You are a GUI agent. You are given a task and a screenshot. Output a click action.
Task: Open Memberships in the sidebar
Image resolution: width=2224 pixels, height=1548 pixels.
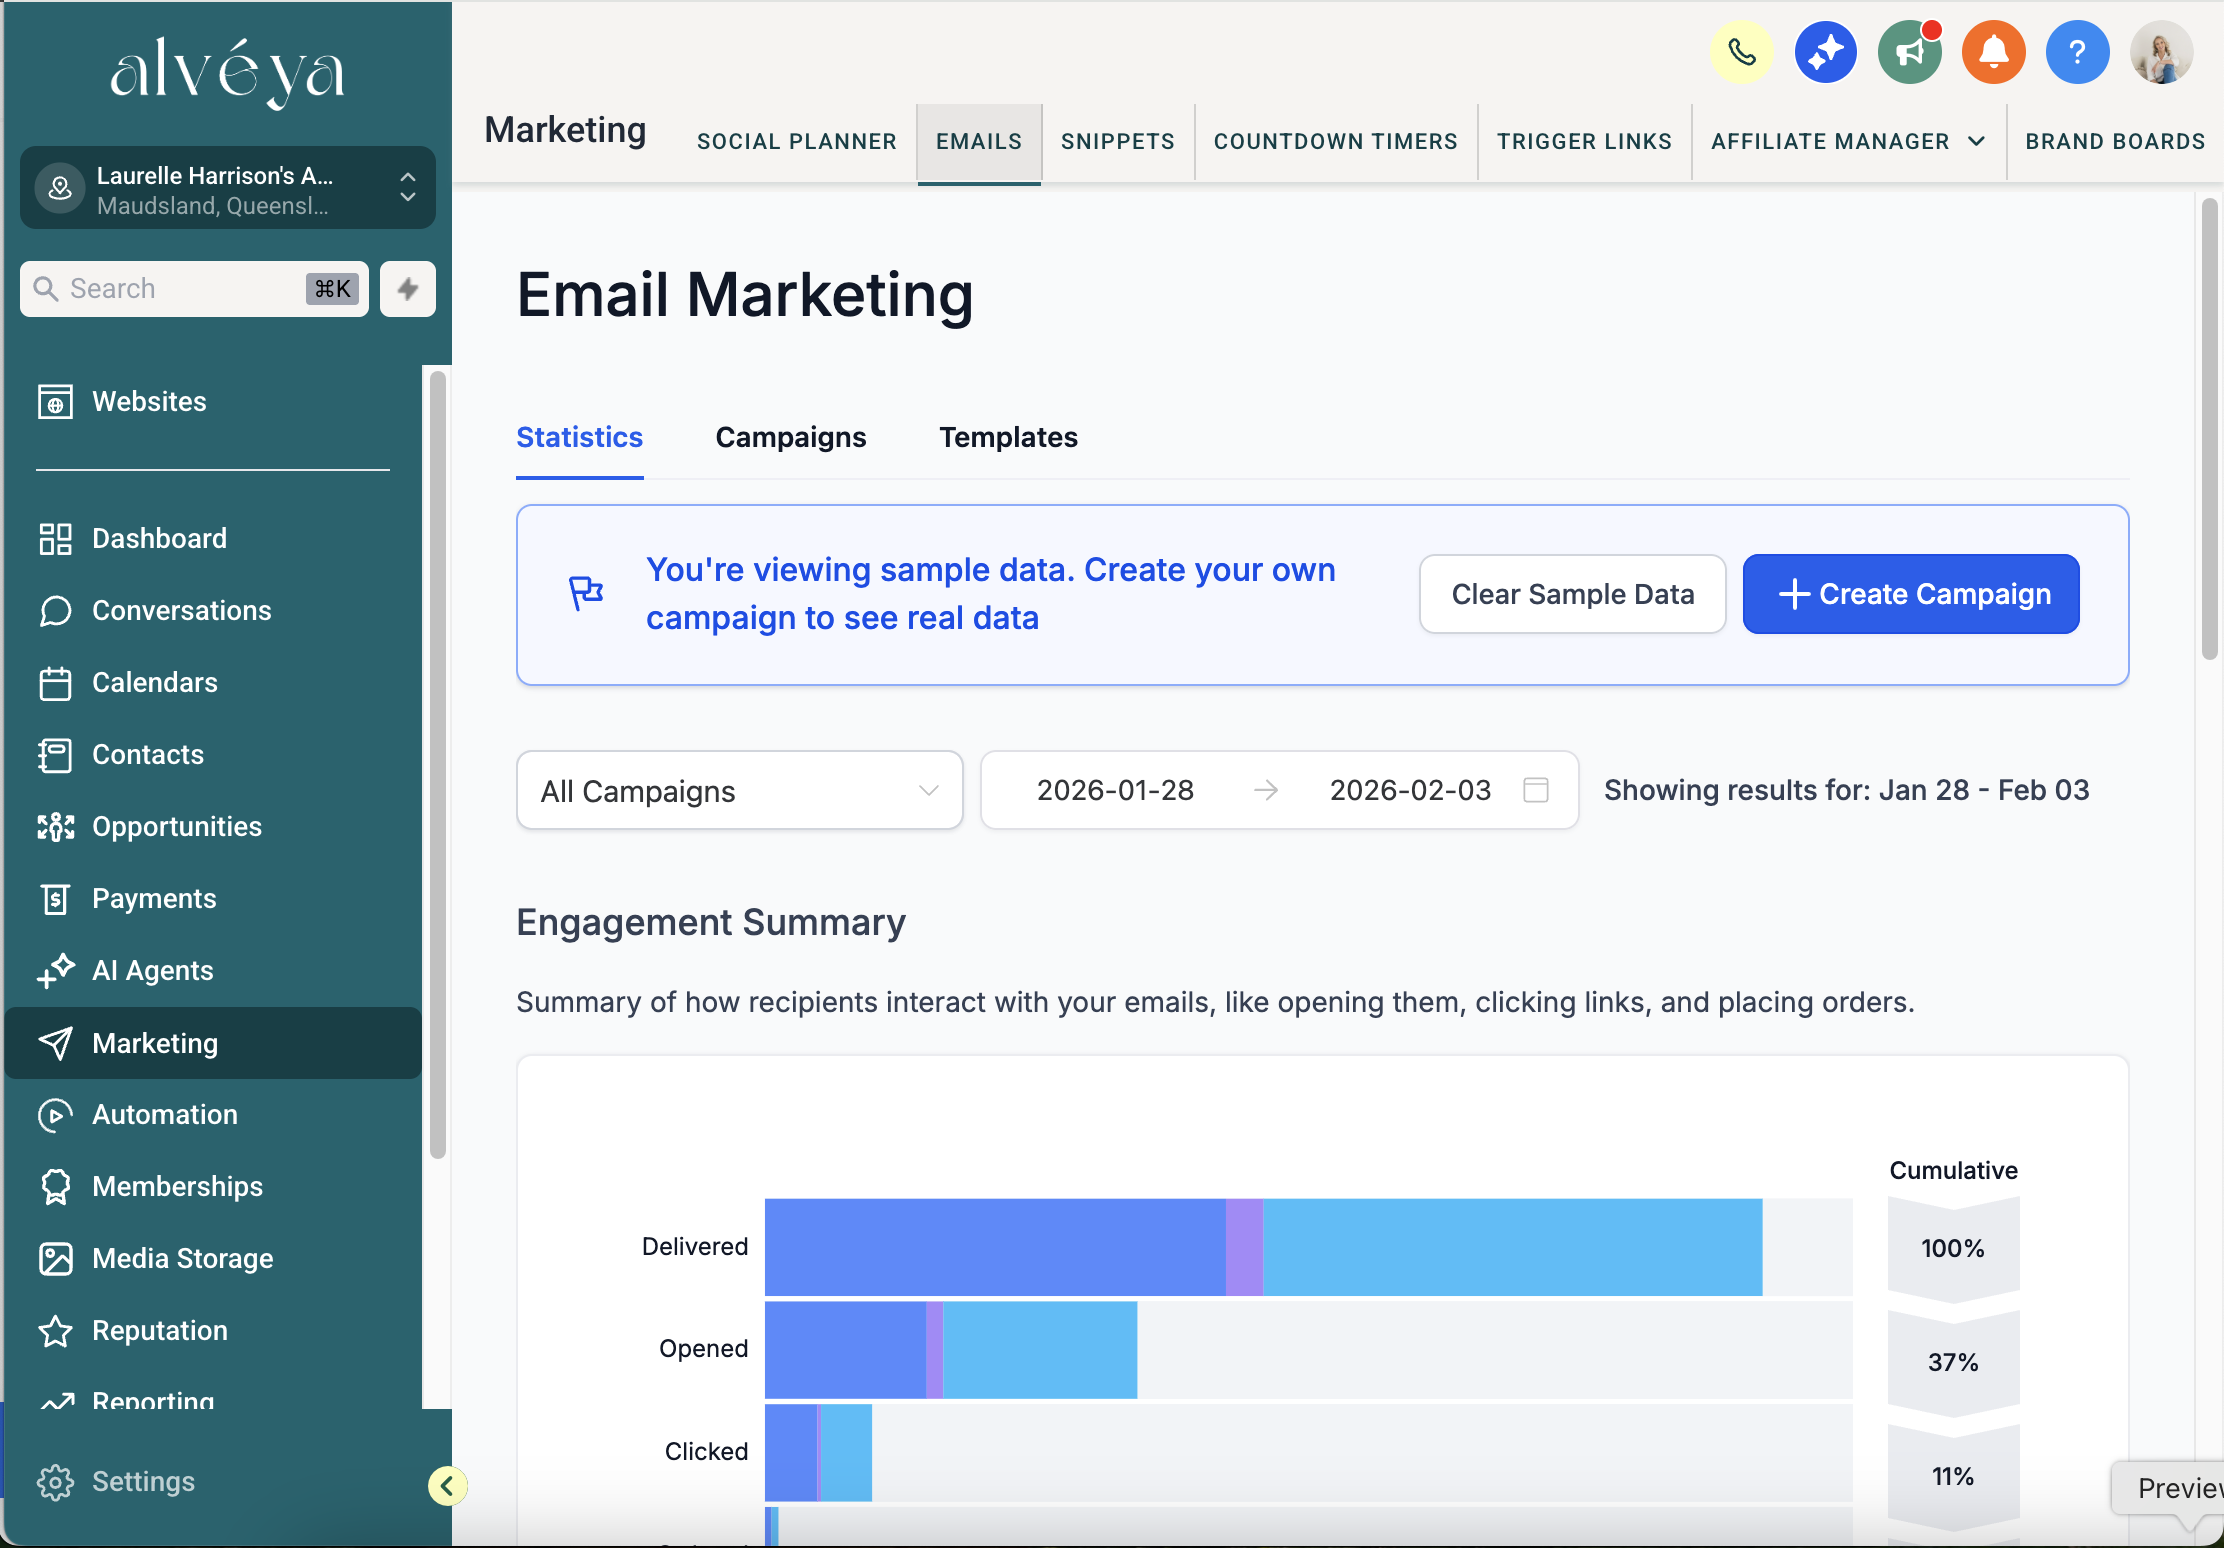[213, 1187]
